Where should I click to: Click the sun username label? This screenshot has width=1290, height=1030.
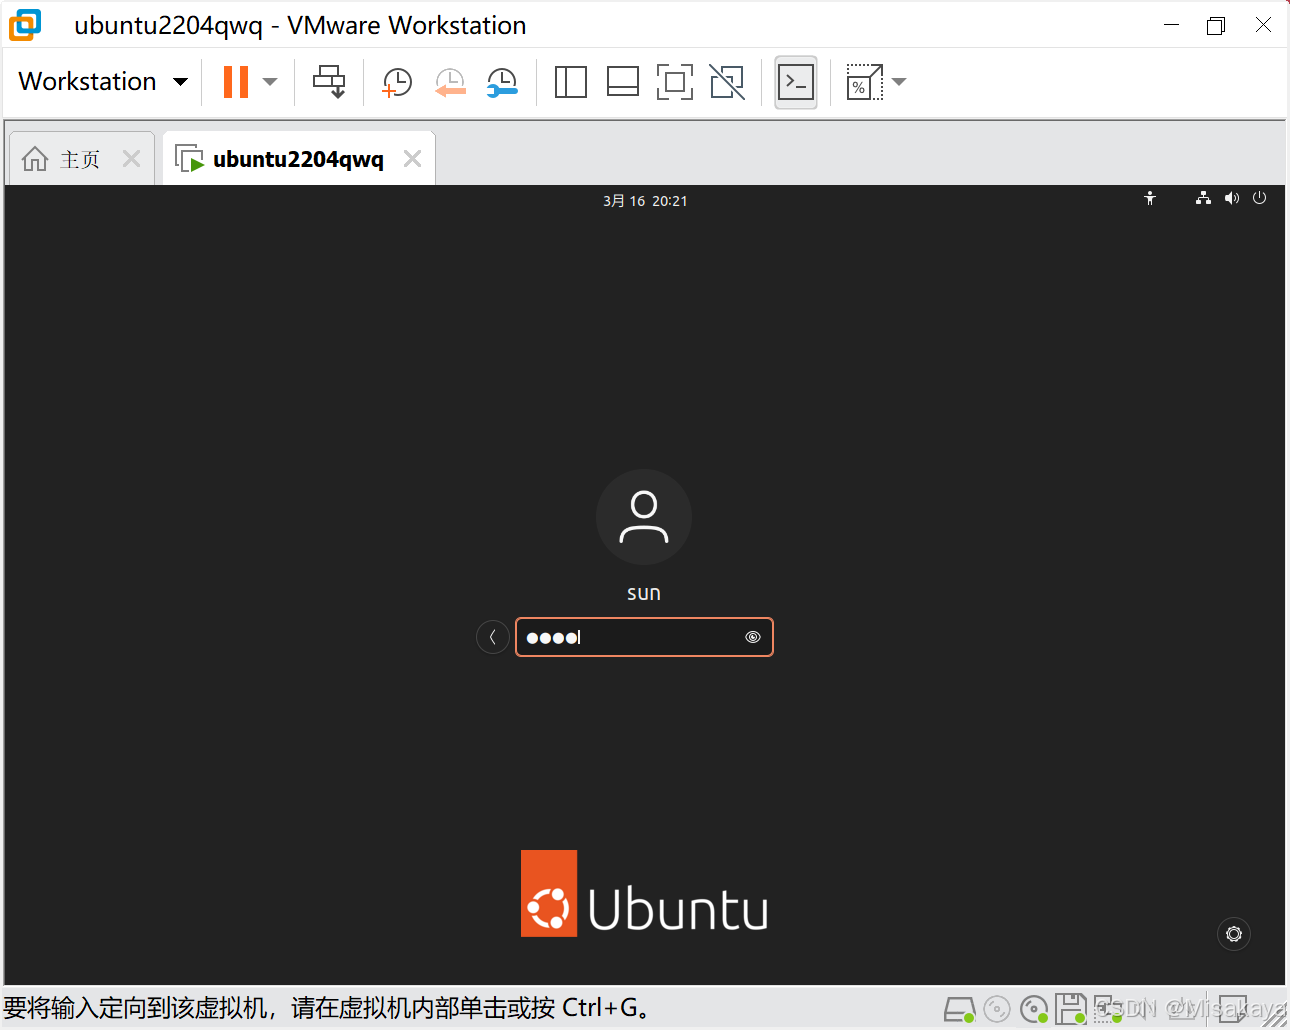click(644, 593)
